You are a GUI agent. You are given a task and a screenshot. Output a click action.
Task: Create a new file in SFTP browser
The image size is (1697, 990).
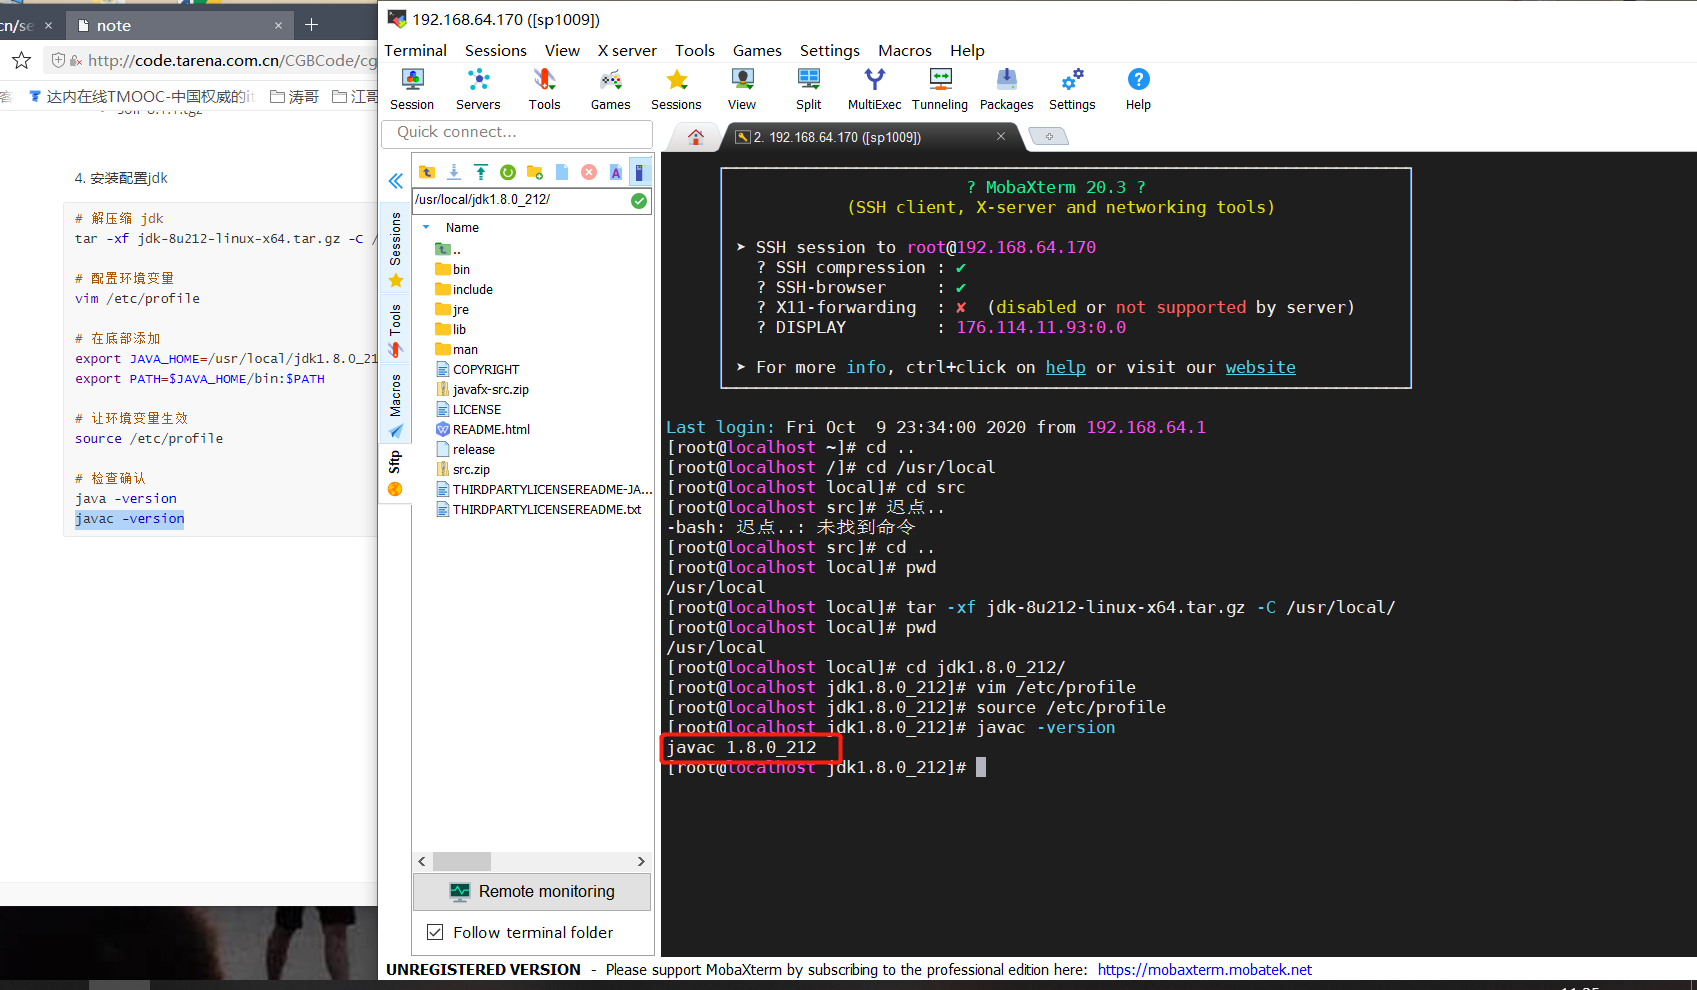click(562, 172)
